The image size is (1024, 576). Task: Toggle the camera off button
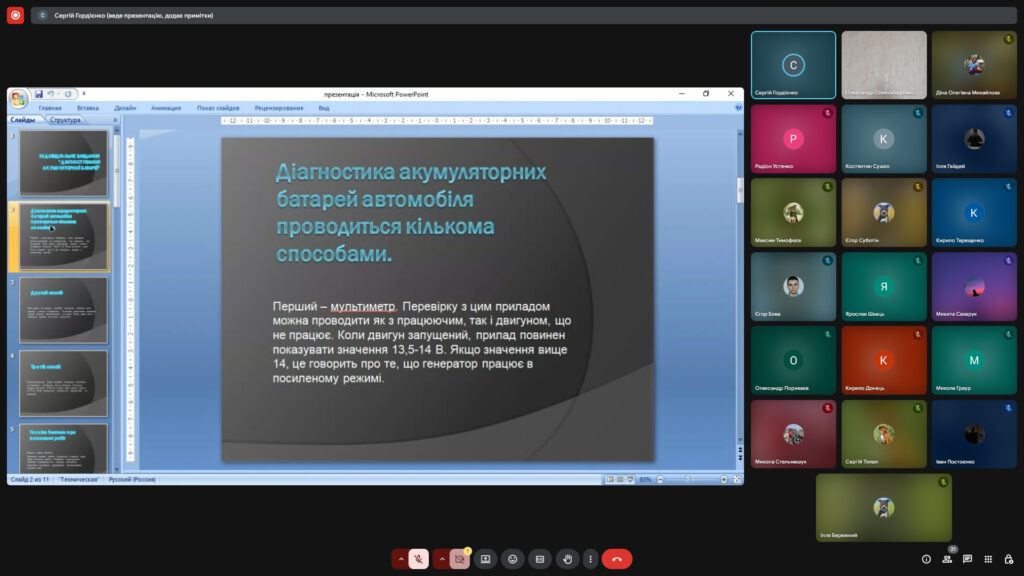pyautogui.click(x=460, y=559)
